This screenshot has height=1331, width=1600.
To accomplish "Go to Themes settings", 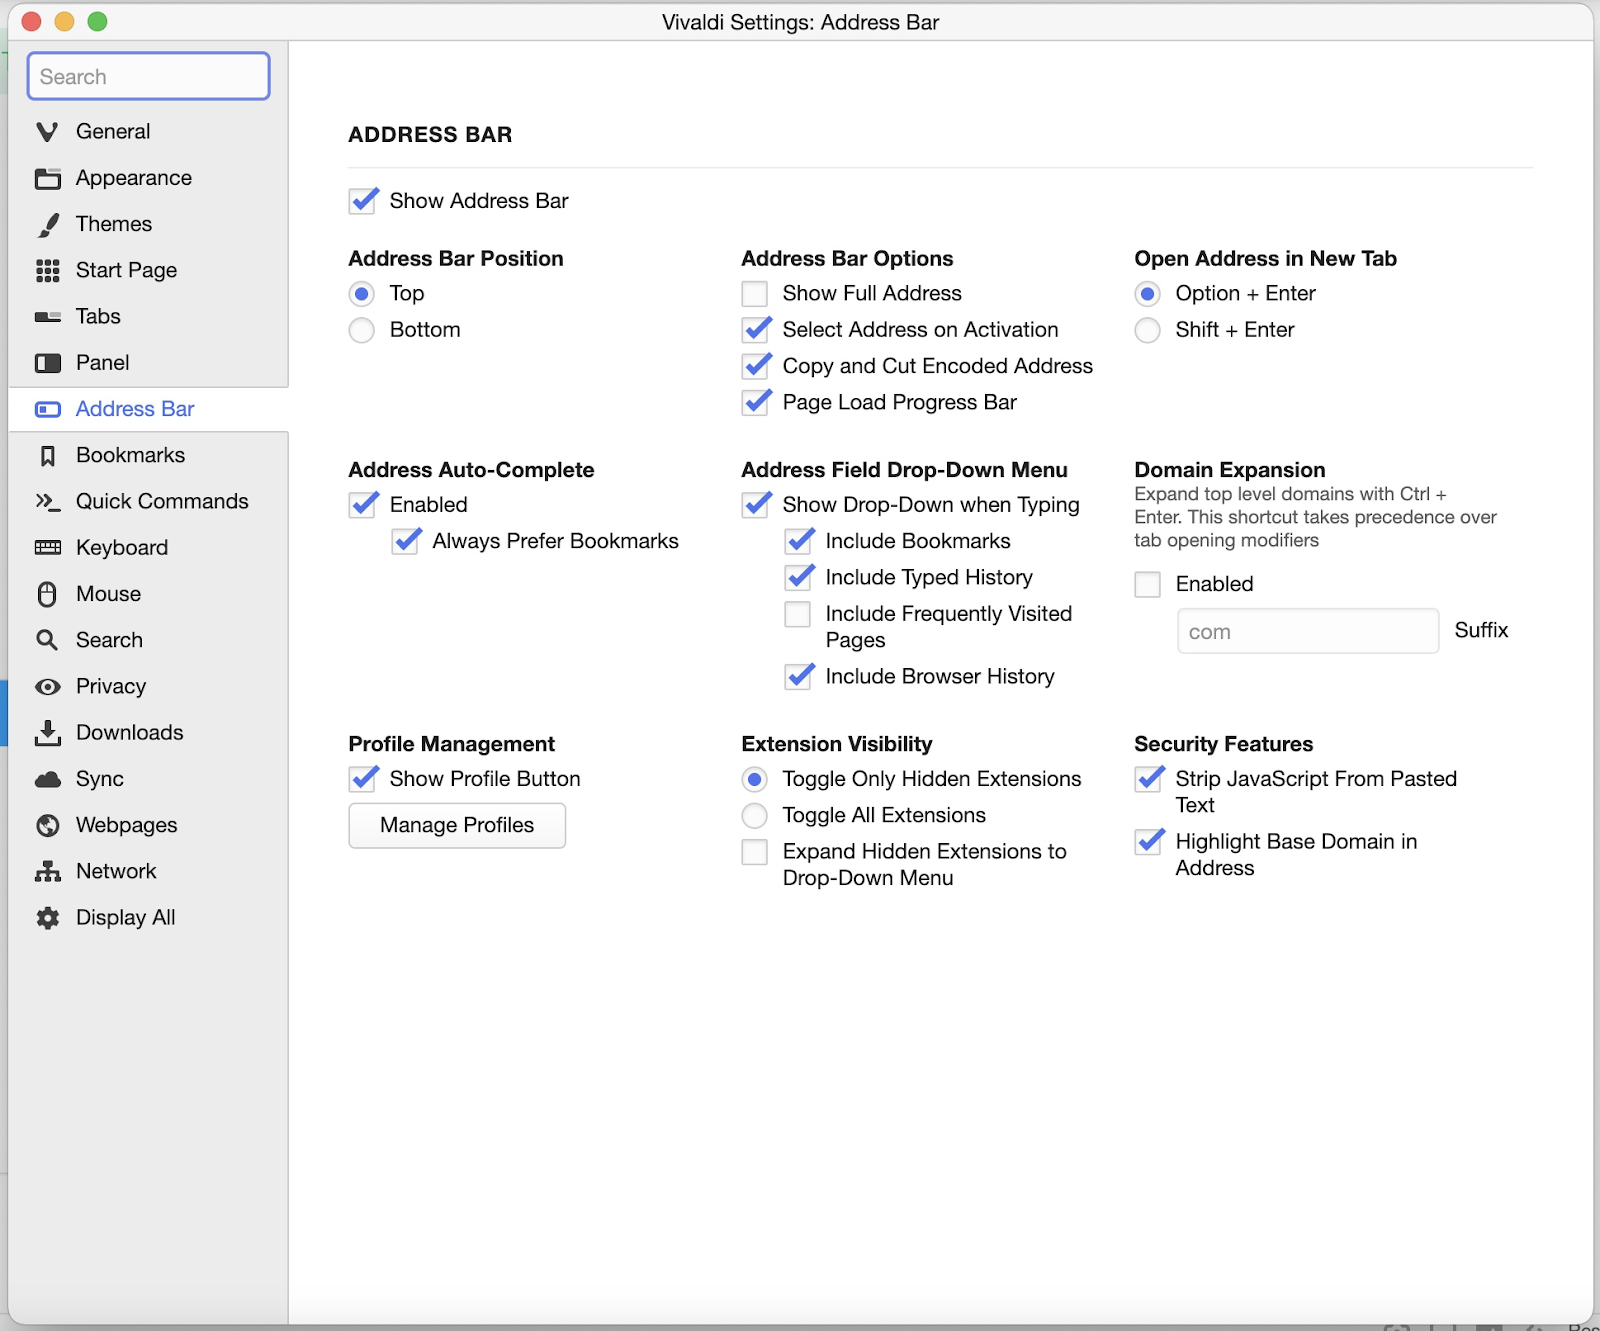I will [148, 224].
